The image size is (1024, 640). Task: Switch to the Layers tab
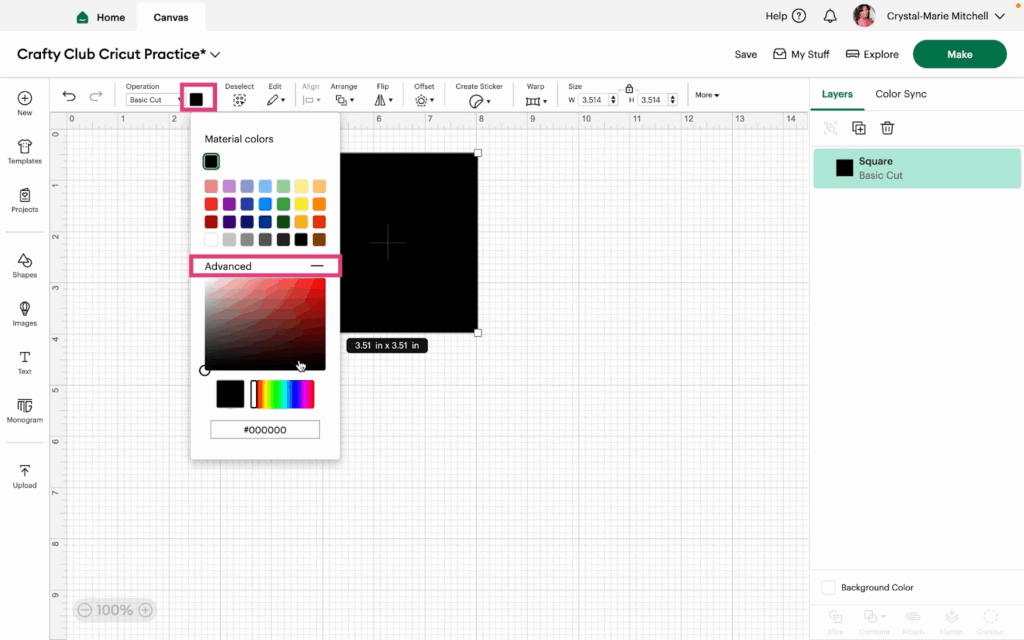(x=837, y=94)
